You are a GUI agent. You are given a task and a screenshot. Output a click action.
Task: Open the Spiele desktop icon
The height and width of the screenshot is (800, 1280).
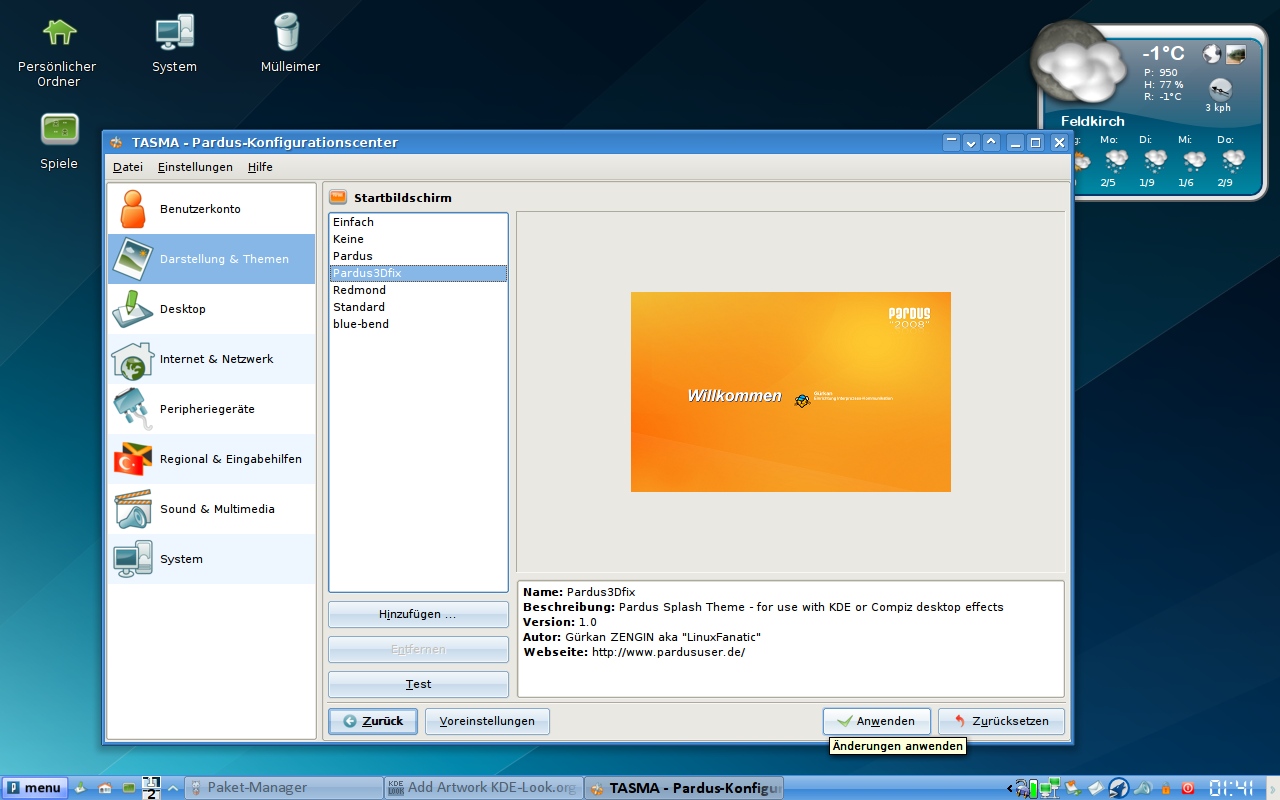(x=59, y=141)
